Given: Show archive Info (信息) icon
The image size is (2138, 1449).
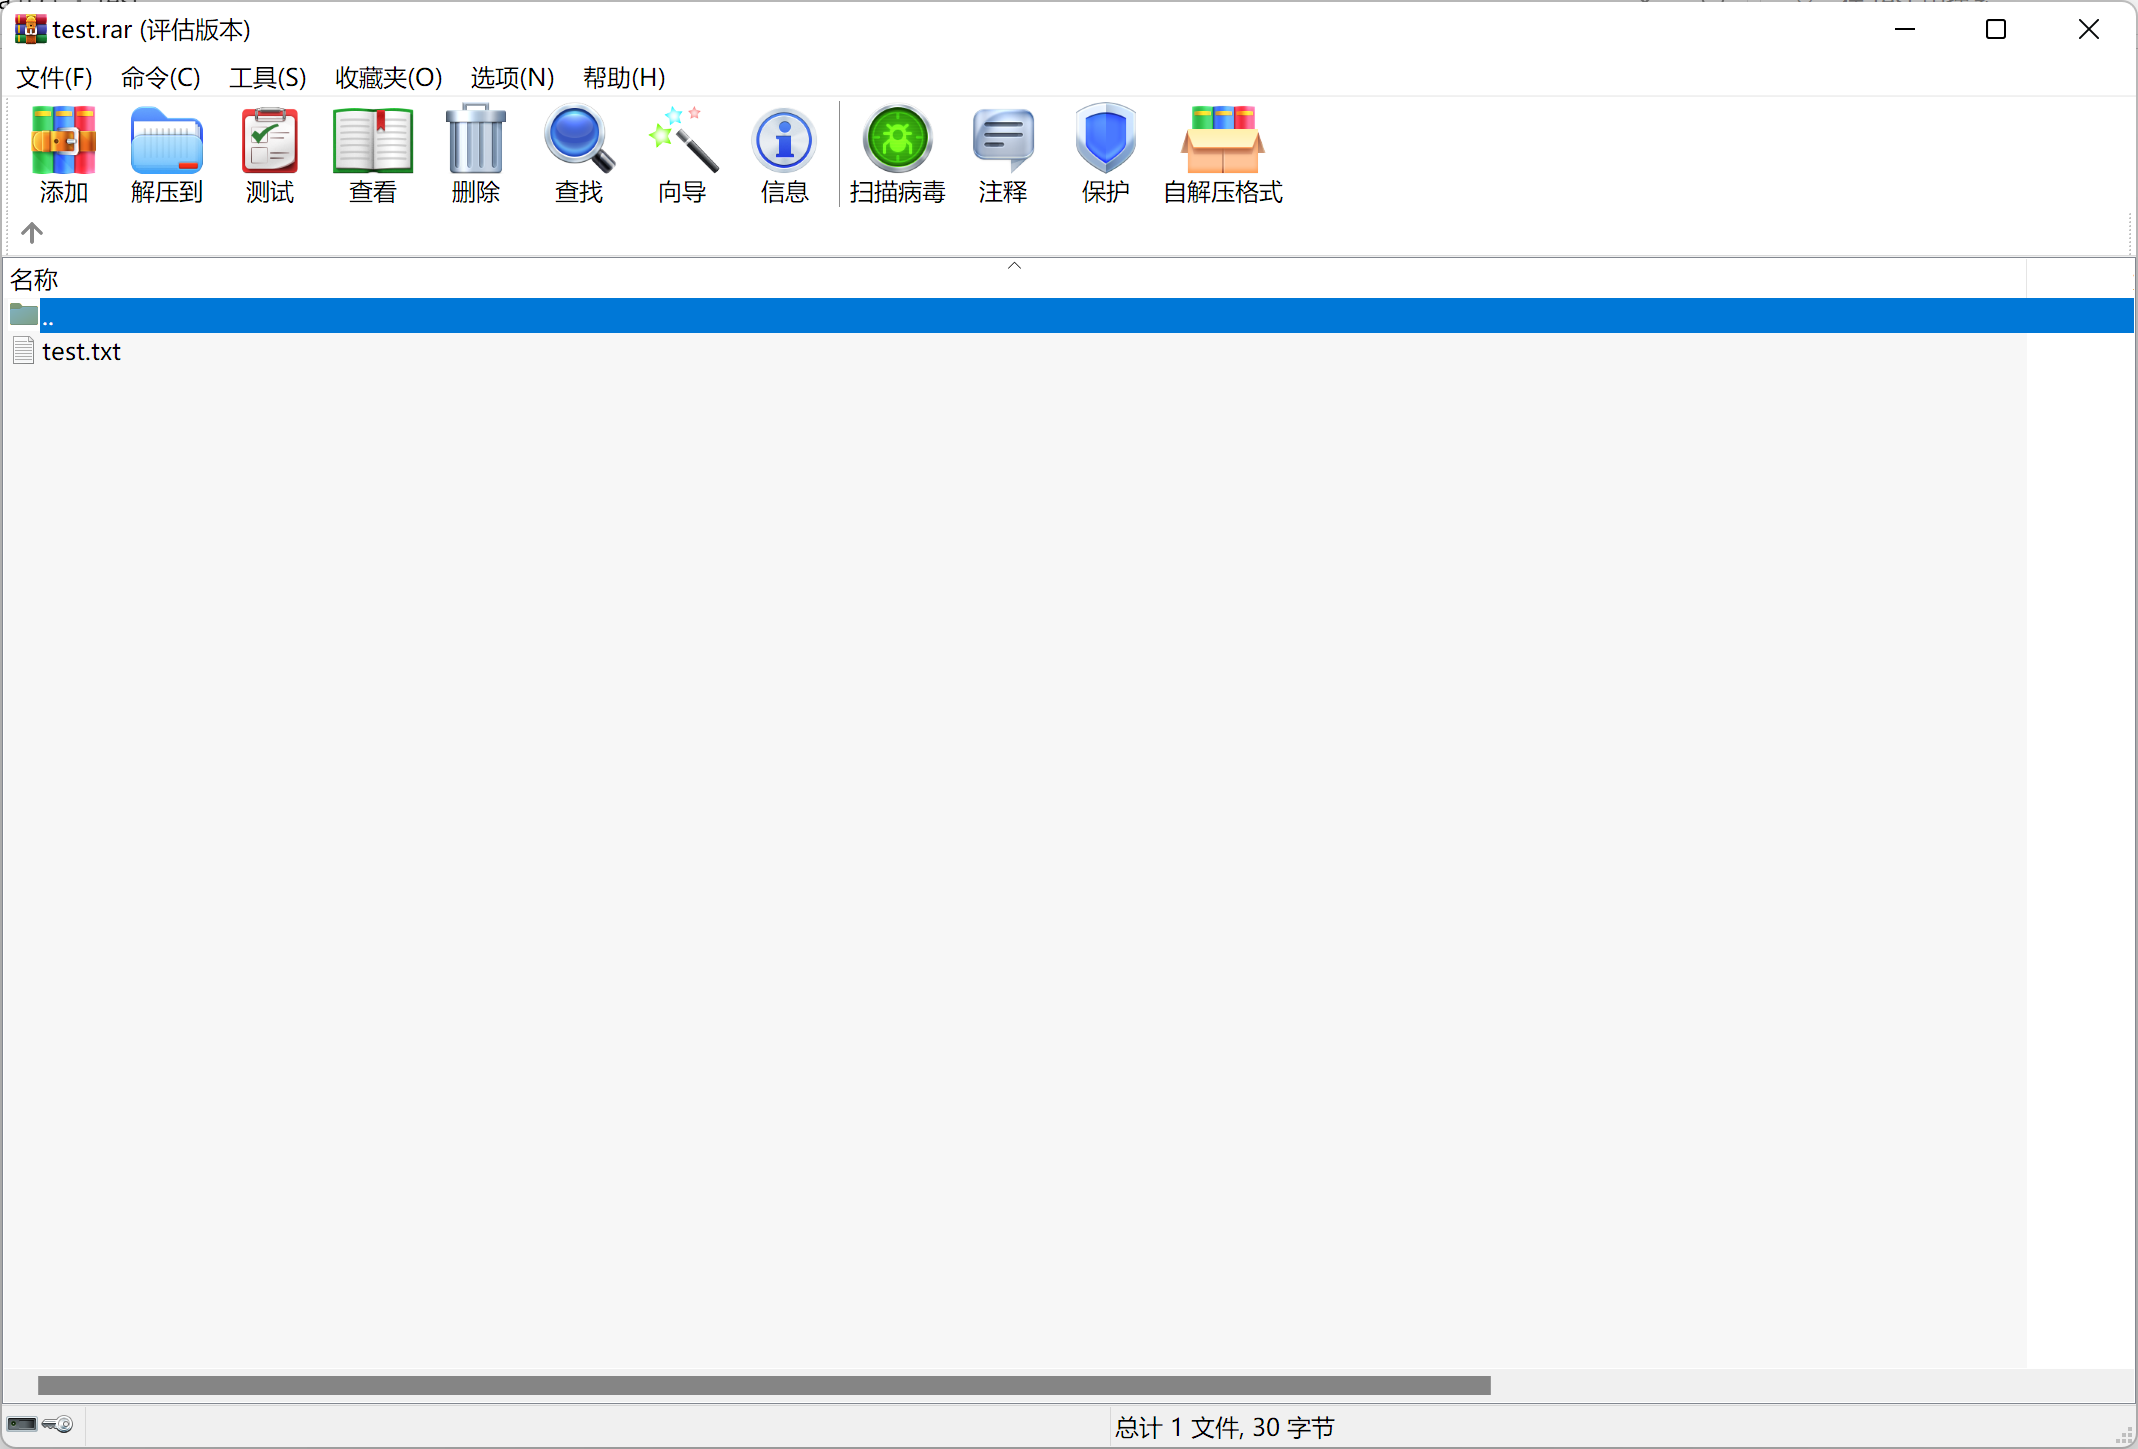Looking at the screenshot, I should [x=785, y=155].
